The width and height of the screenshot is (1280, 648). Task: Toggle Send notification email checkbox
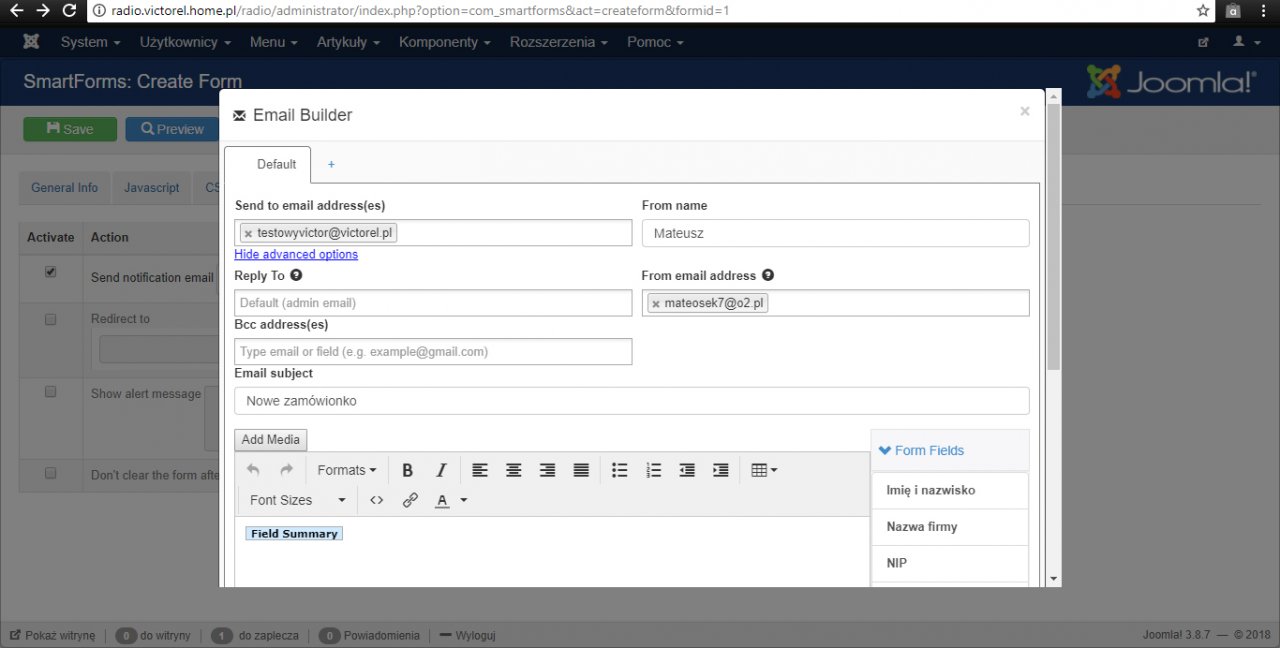[50, 272]
